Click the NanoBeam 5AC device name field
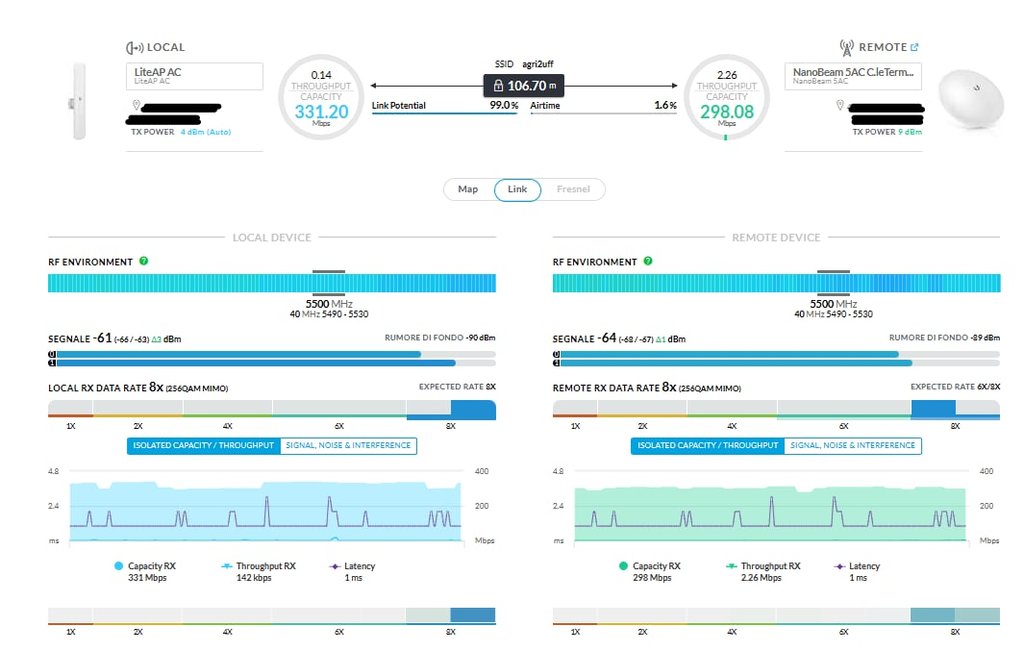 [853, 76]
